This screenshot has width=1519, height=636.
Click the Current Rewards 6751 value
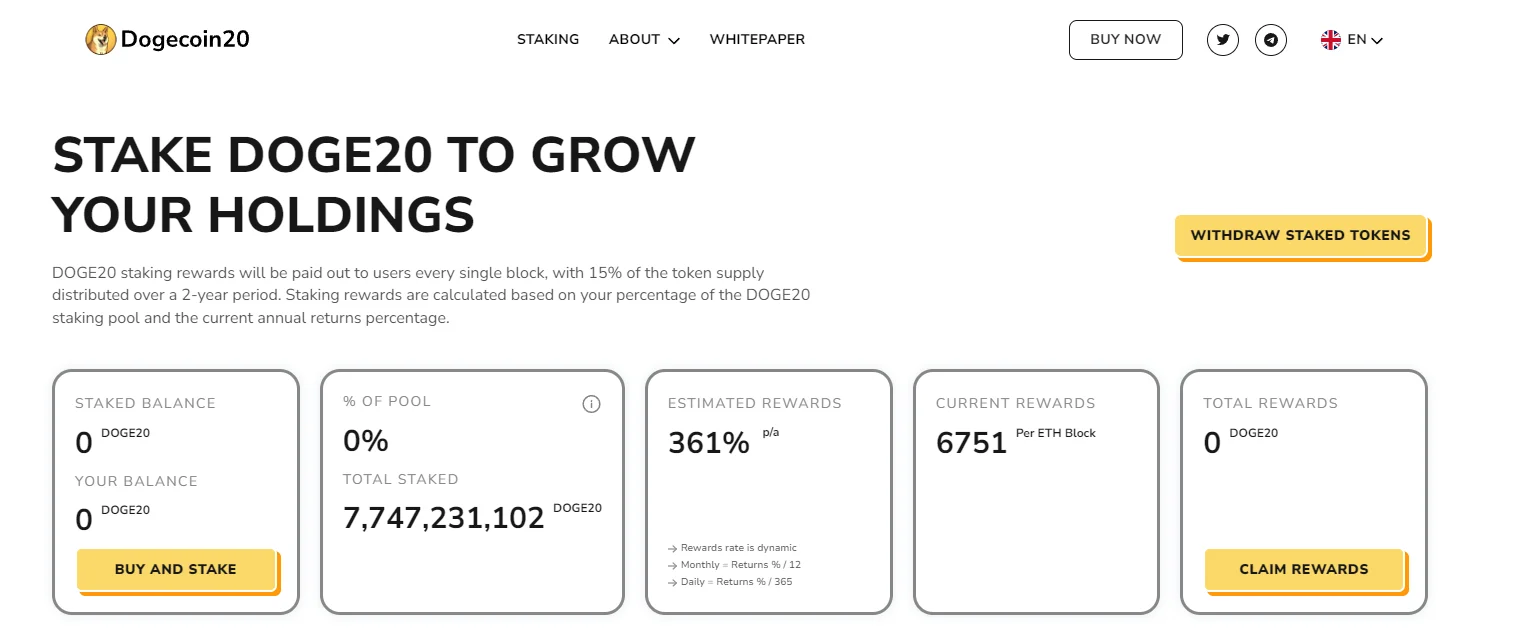[971, 442]
